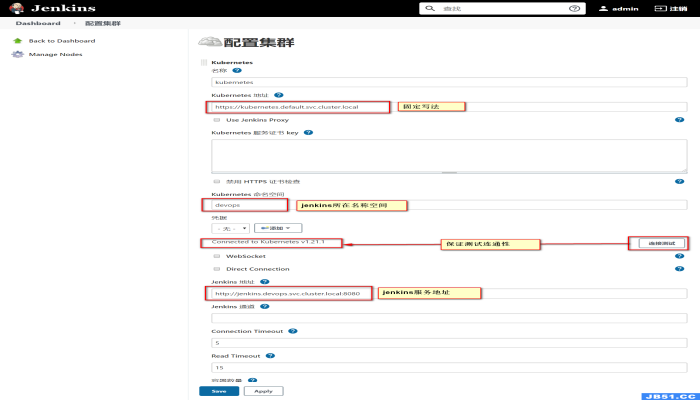Viewport: 700px width, 400px height.
Task: Click the Manage Nodes gear icon
Action: pyautogui.click(x=17, y=54)
